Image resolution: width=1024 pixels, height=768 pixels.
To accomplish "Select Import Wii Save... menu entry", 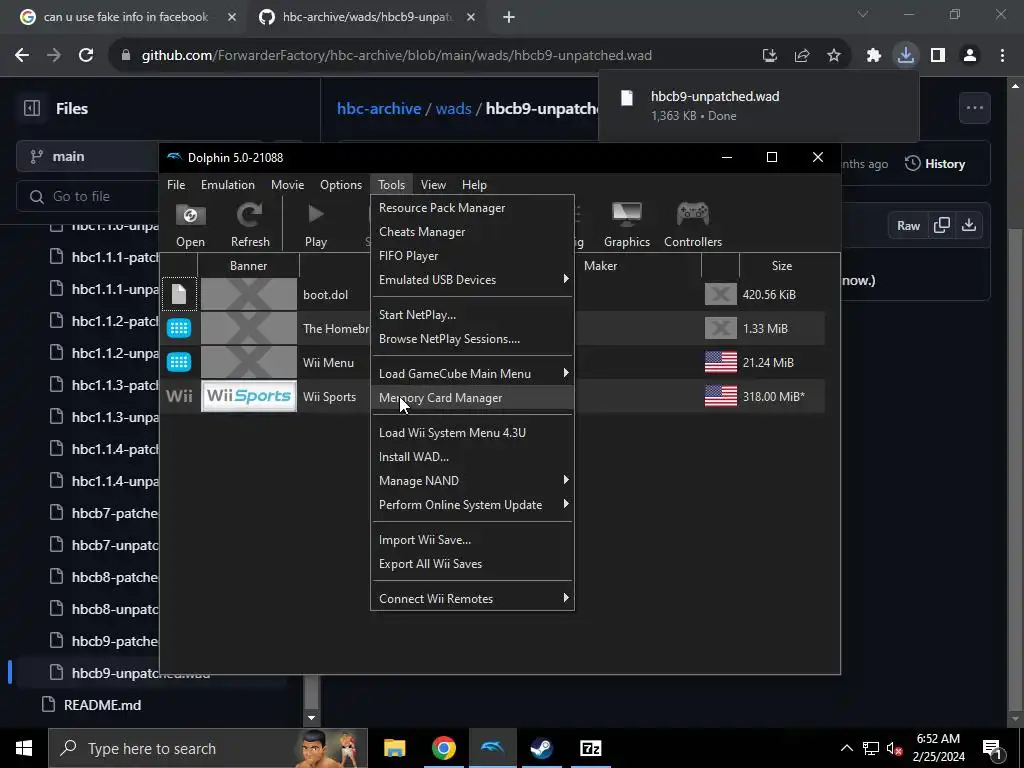I will 472,540.
